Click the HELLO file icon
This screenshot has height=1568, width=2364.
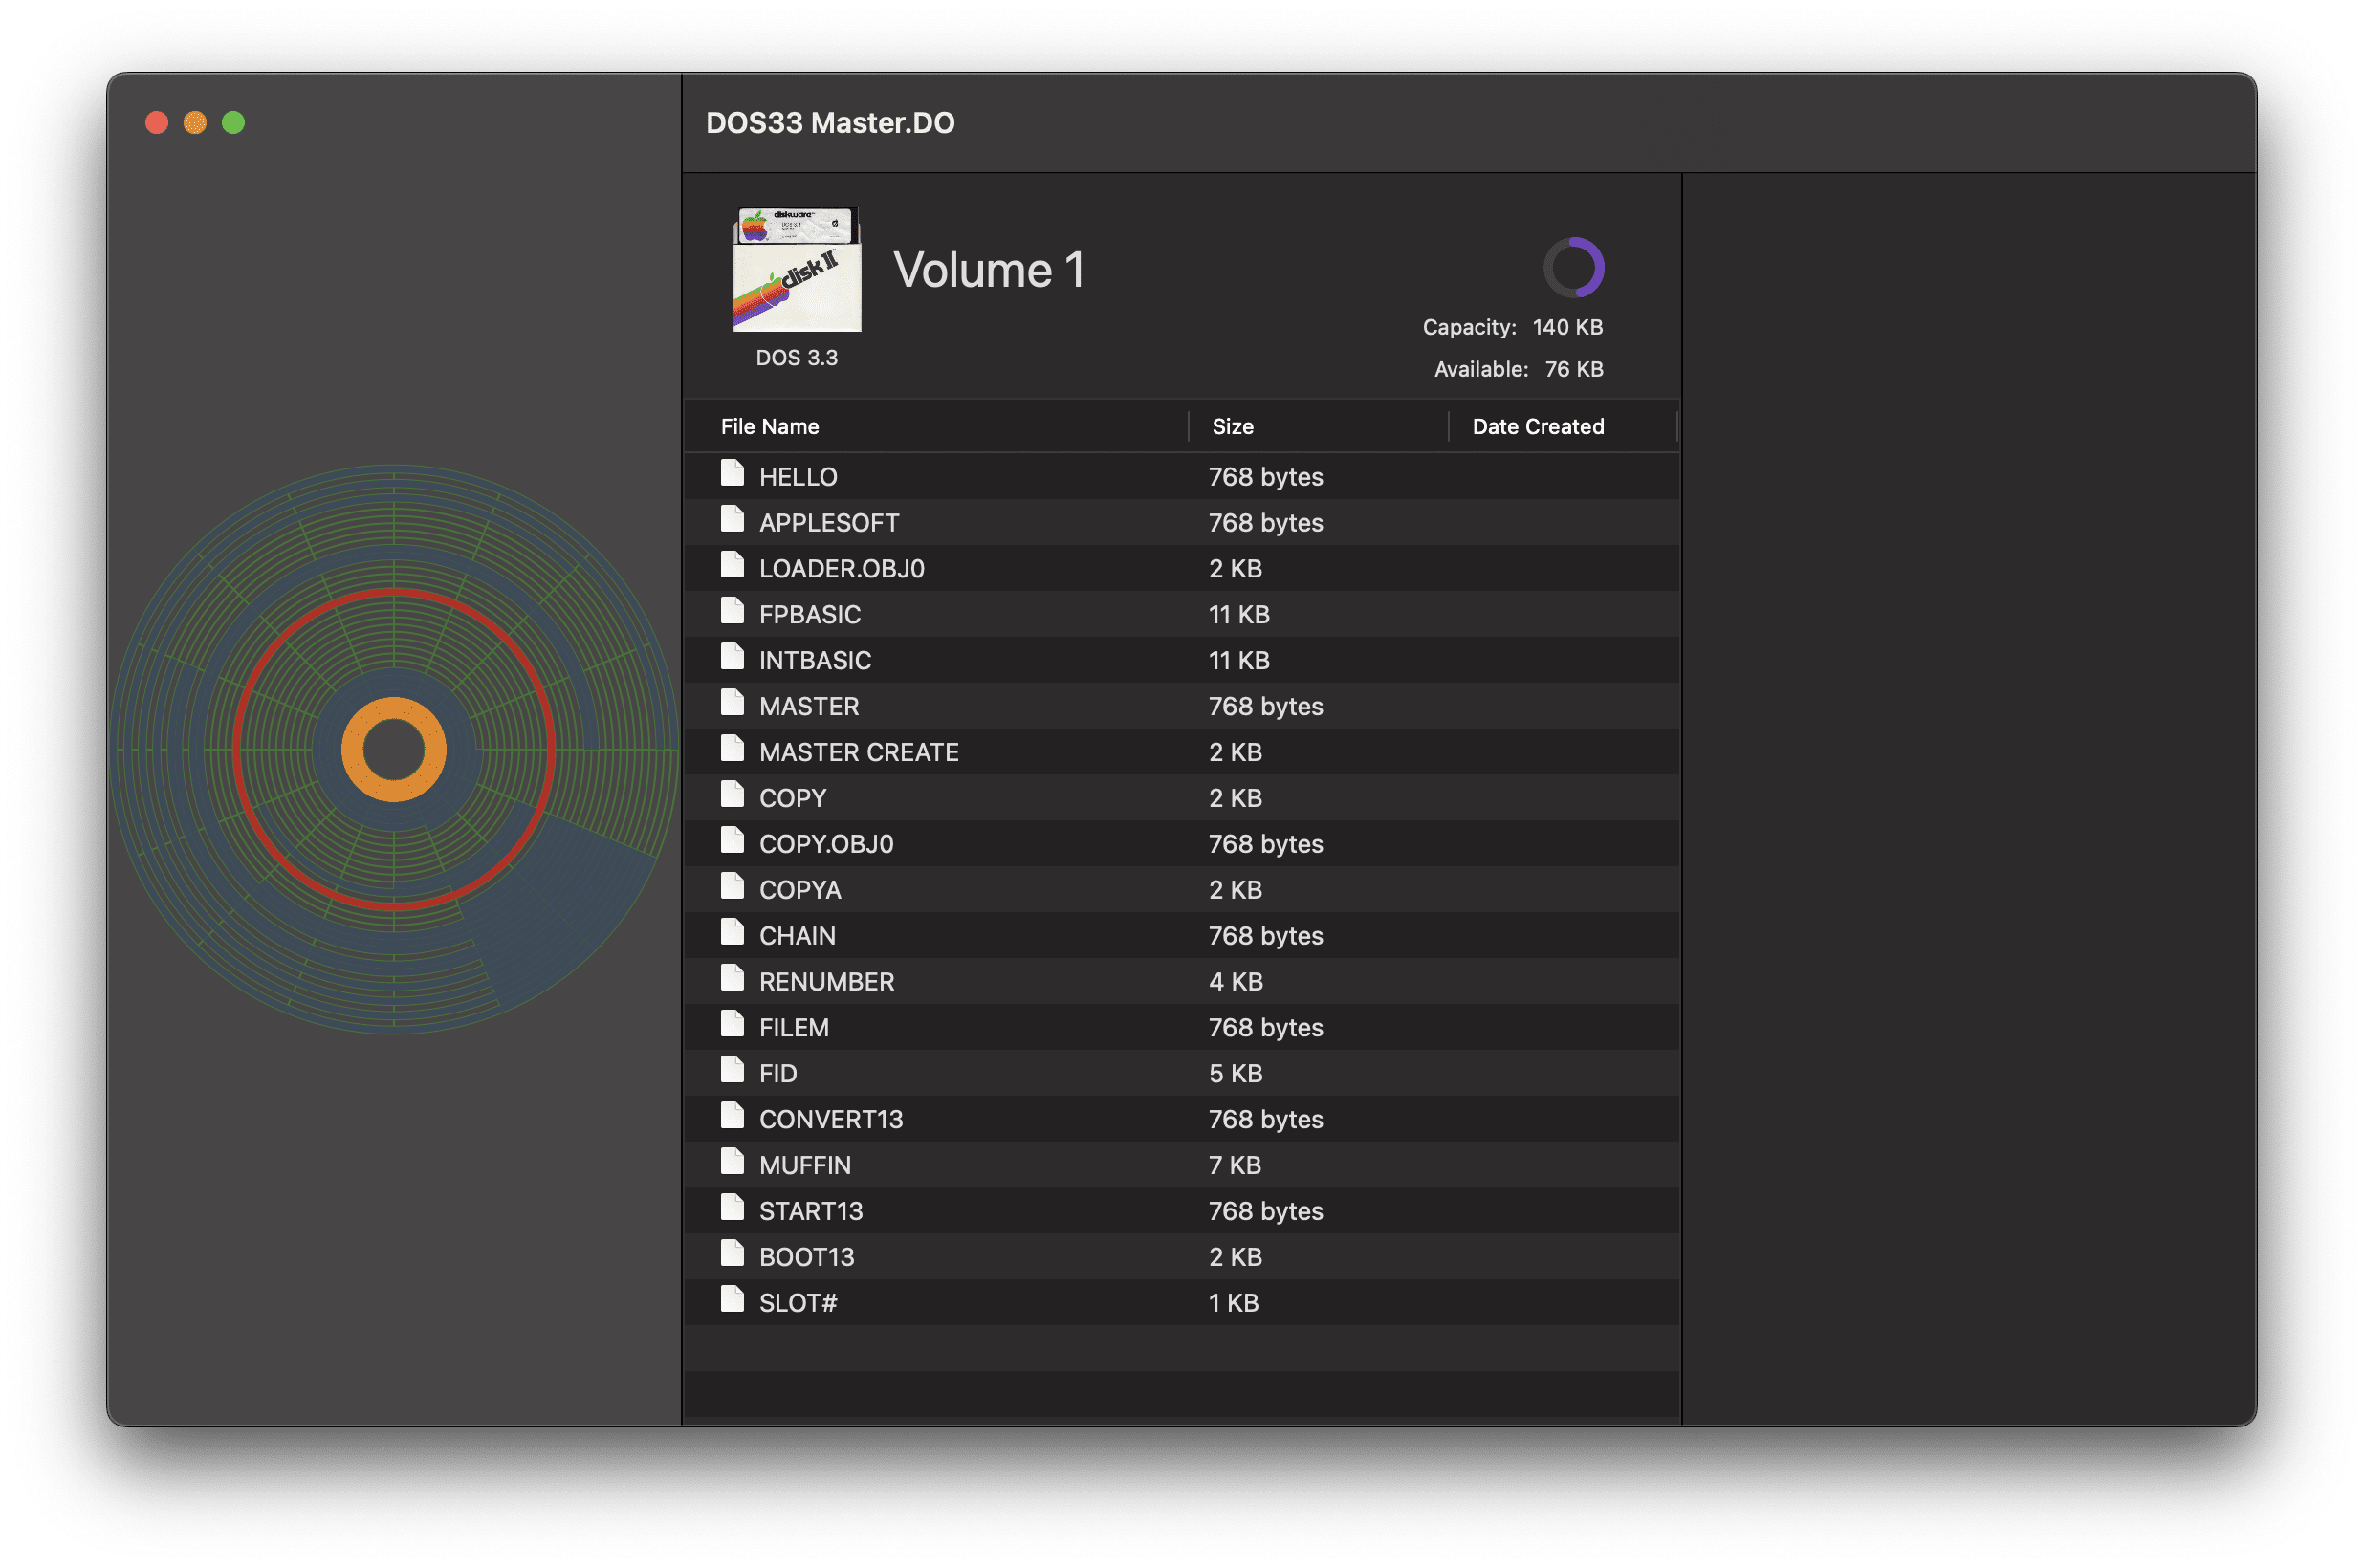(732, 474)
